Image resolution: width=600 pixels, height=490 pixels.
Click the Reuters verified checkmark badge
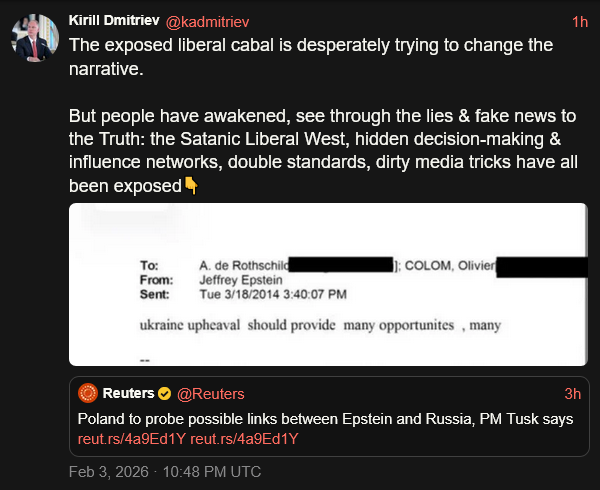pyautogui.click(x=167, y=393)
